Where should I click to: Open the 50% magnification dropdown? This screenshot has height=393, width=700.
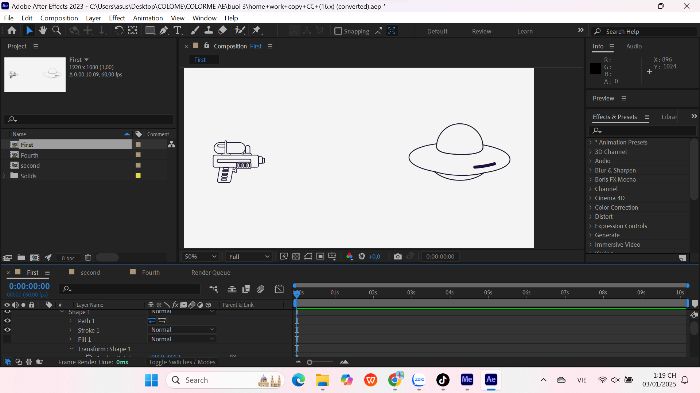tap(200, 256)
